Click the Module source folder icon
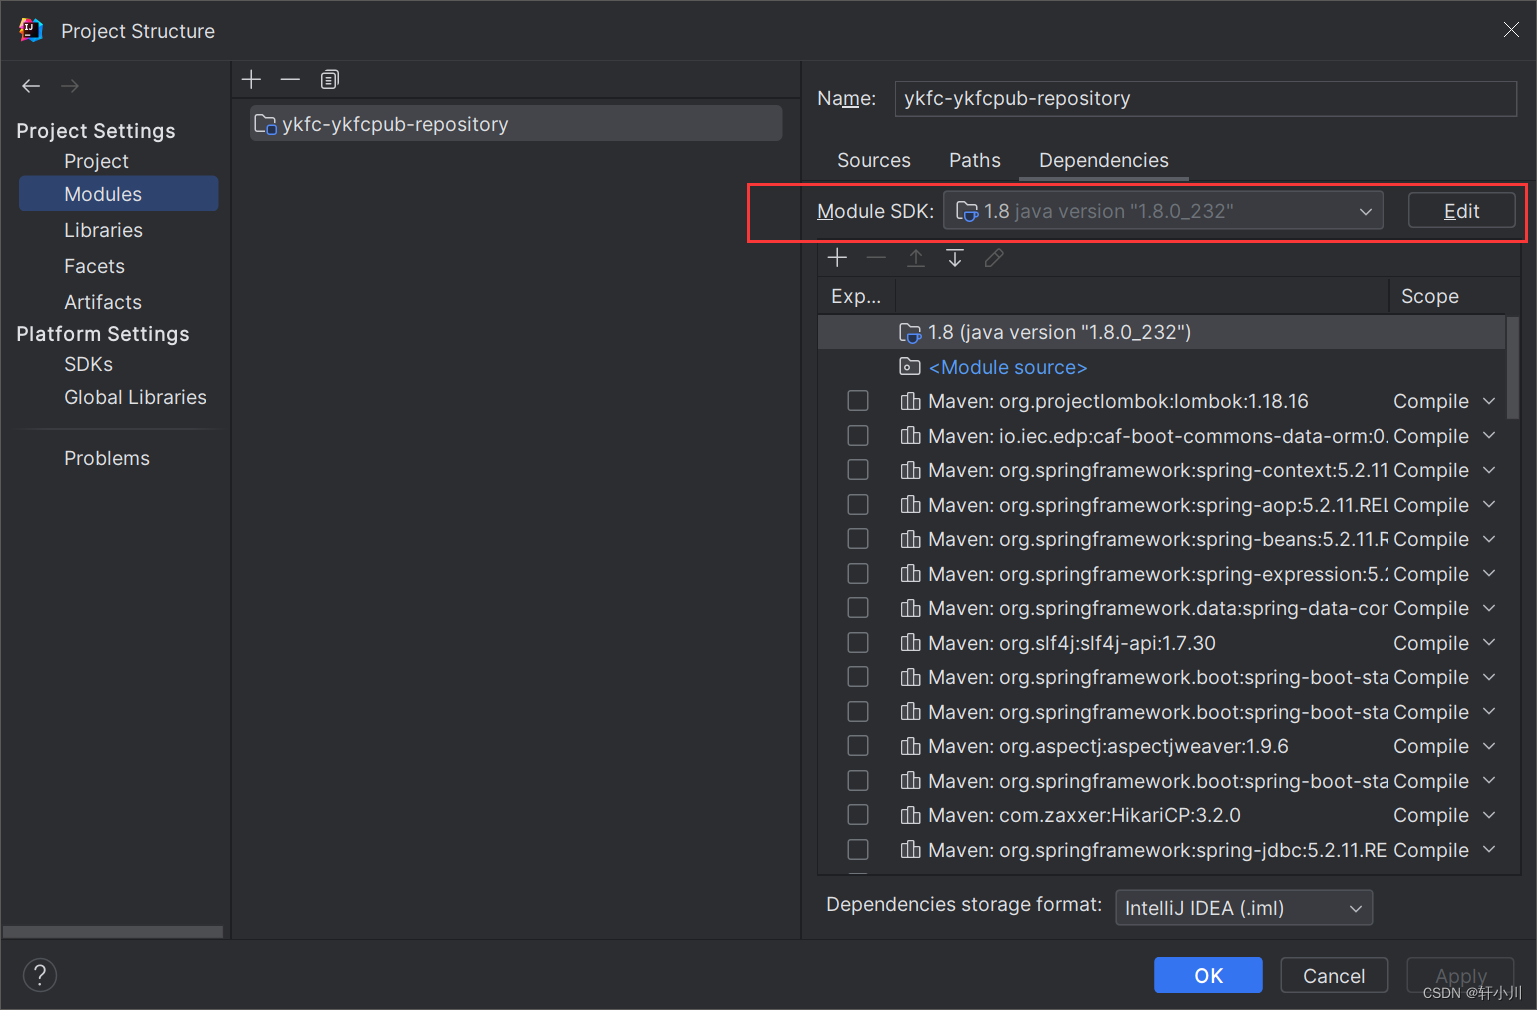The image size is (1537, 1010). pyautogui.click(x=910, y=367)
